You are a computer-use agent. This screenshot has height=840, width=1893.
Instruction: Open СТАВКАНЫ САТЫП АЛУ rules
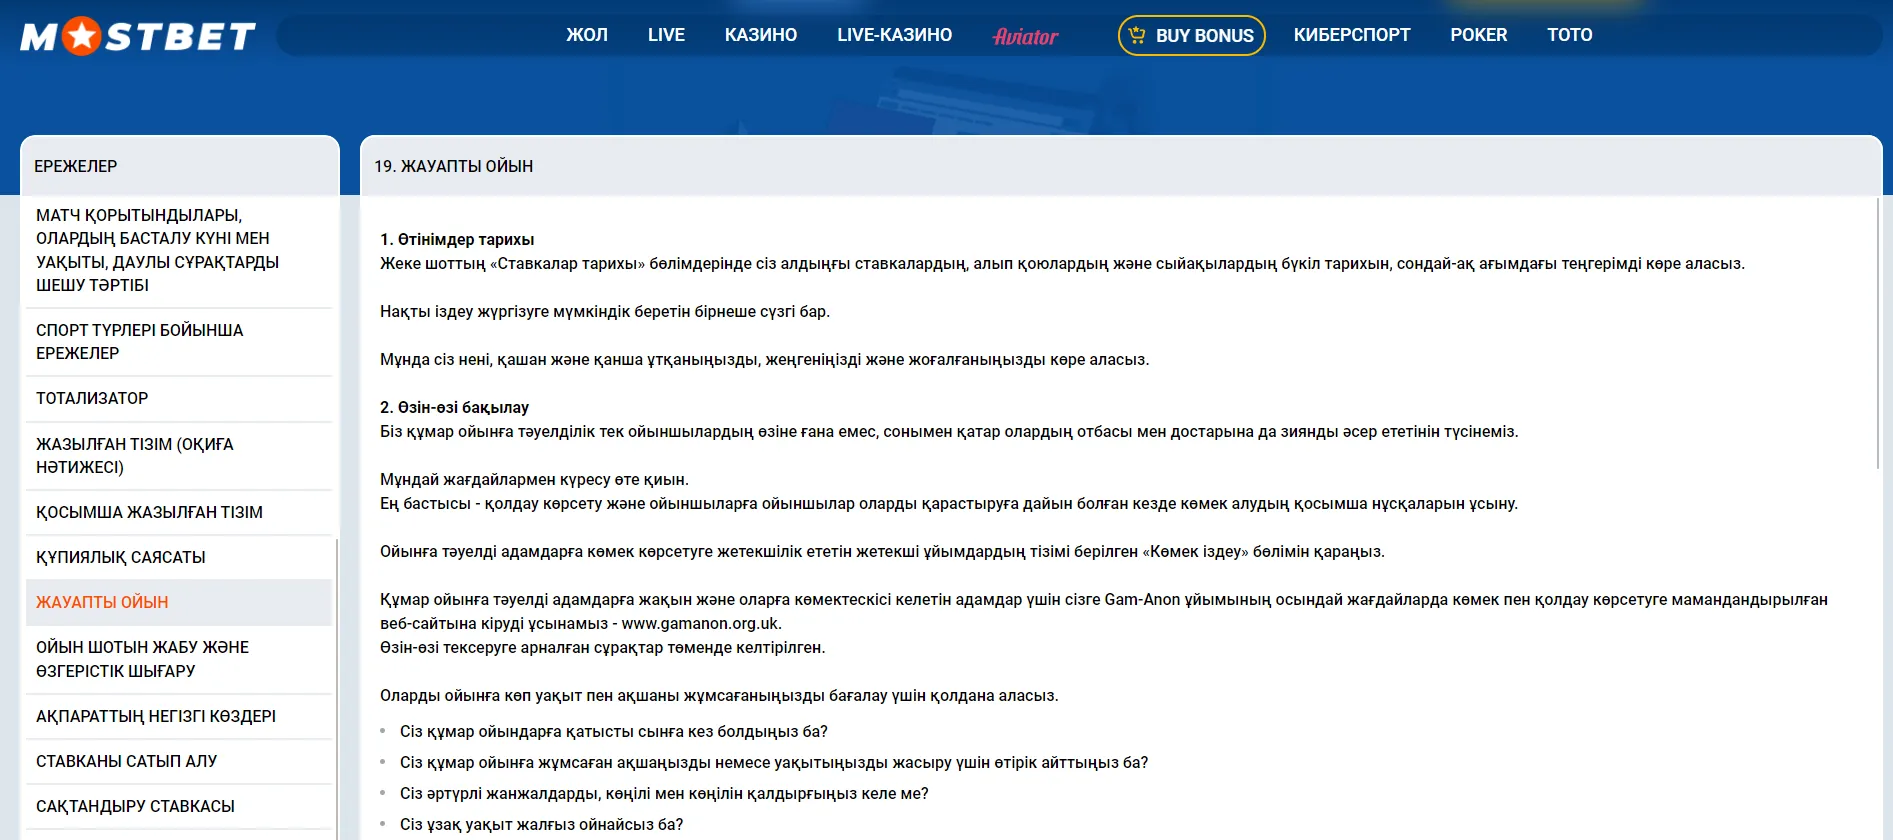[127, 761]
